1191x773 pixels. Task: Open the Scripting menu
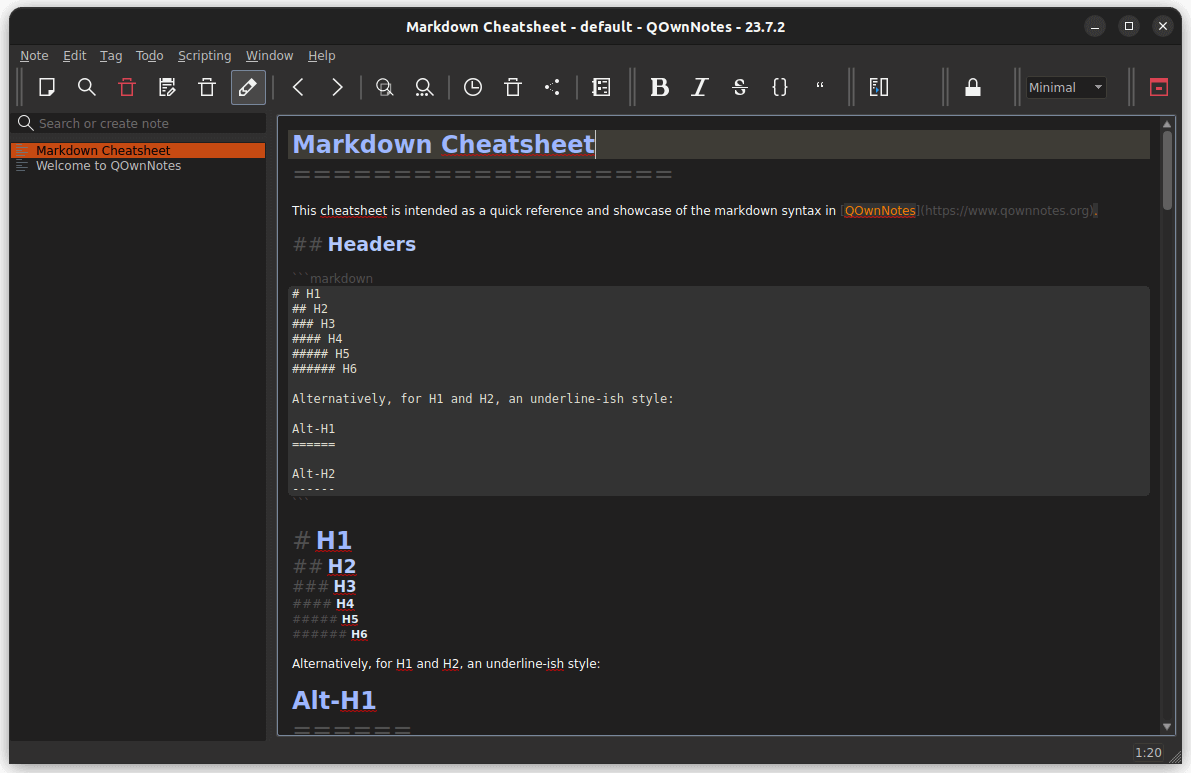click(204, 55)
